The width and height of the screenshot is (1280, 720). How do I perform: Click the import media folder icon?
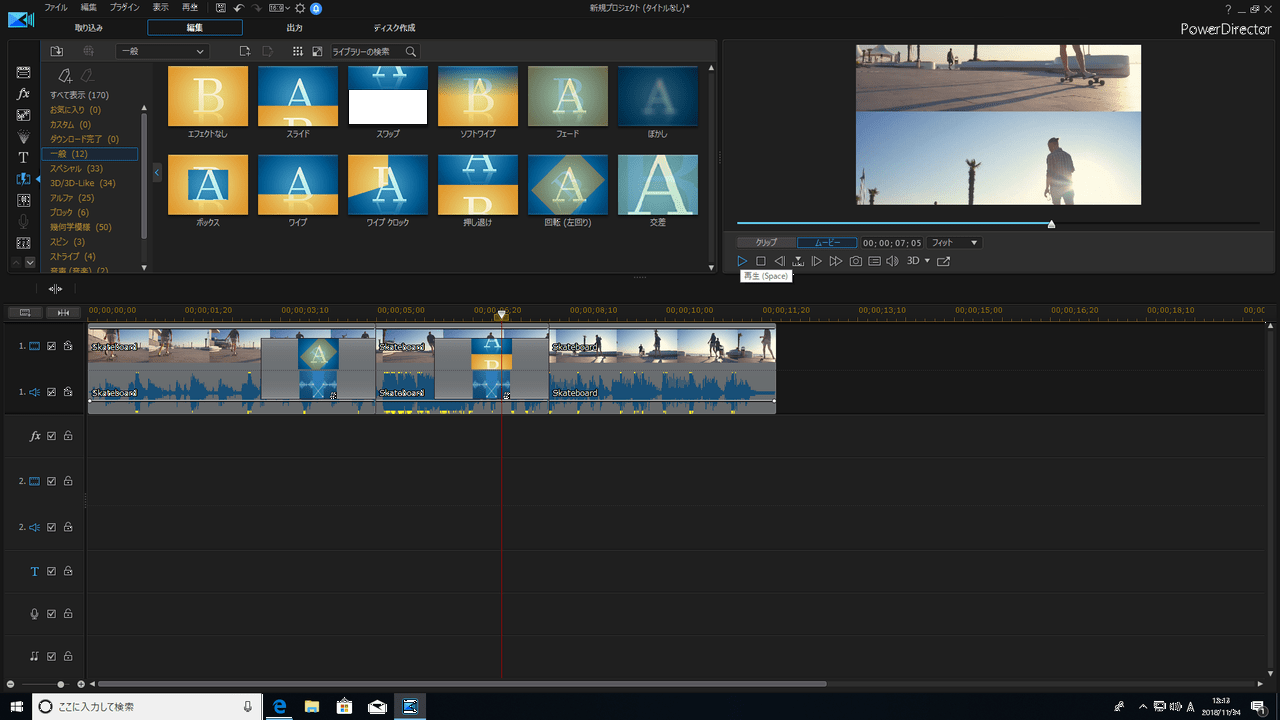[x=57, y=51]
